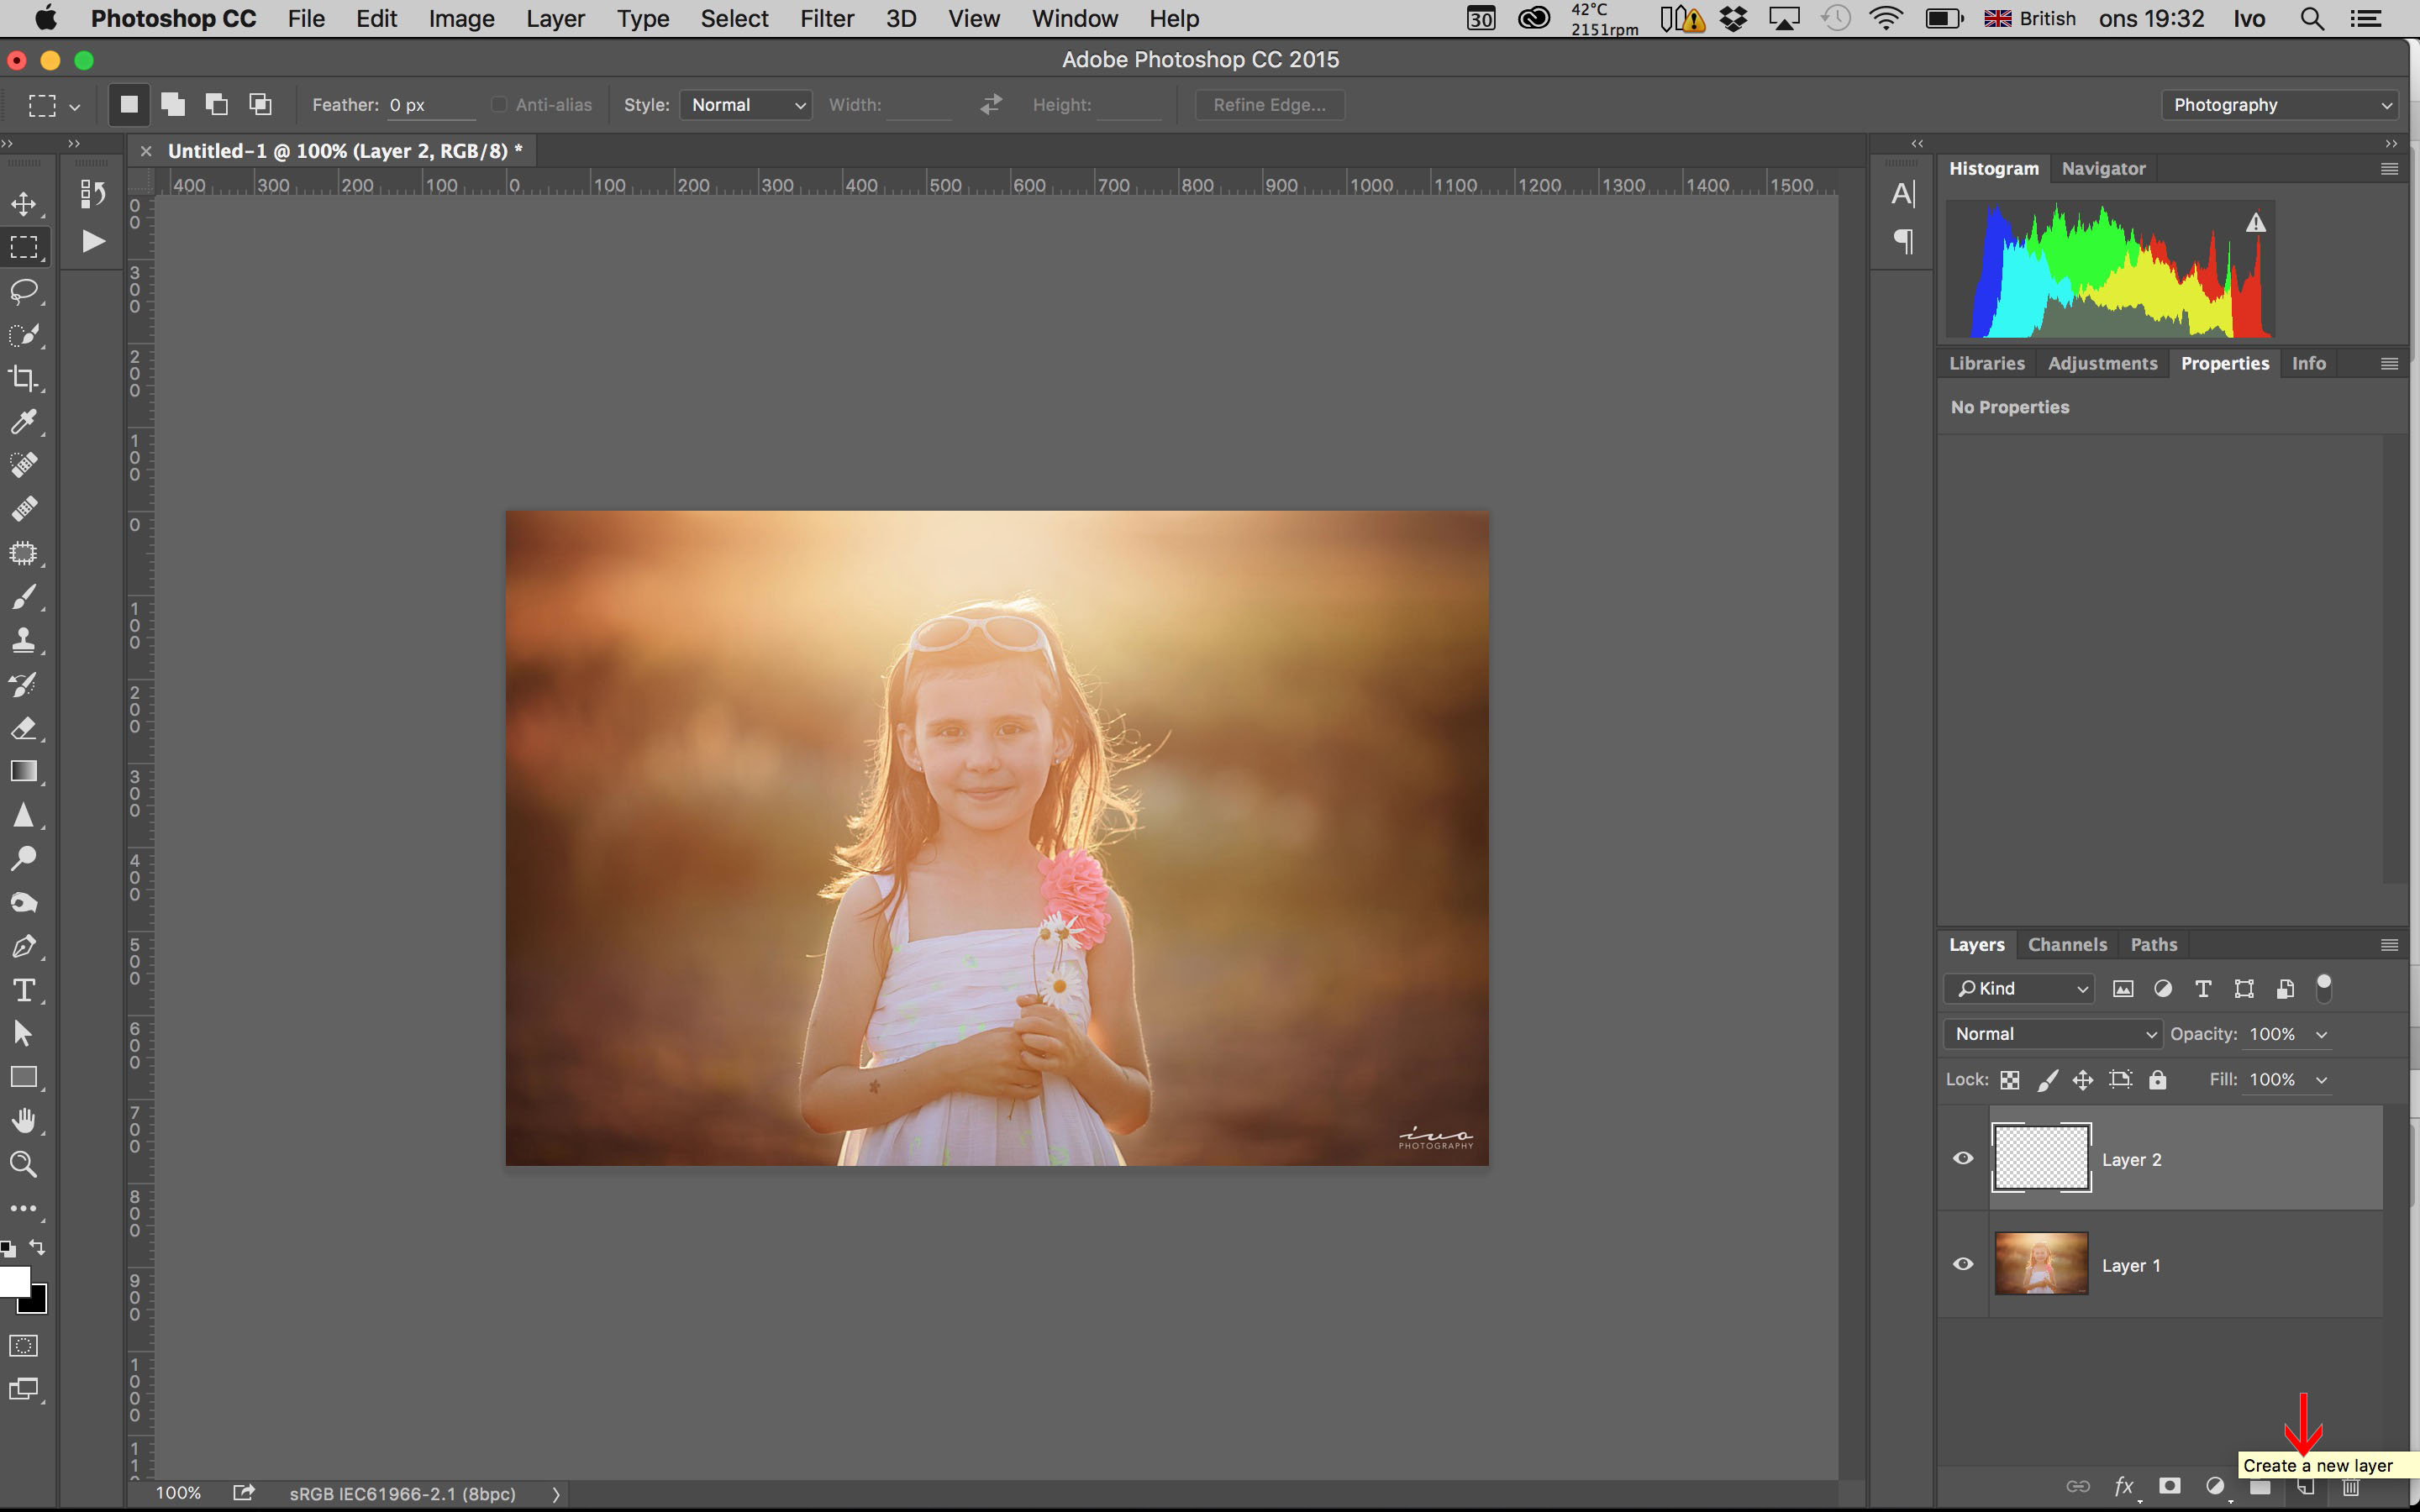This screenshot has height=1512, width=2420.
Task: Open the Select menu
Action: tap(732, 19)
